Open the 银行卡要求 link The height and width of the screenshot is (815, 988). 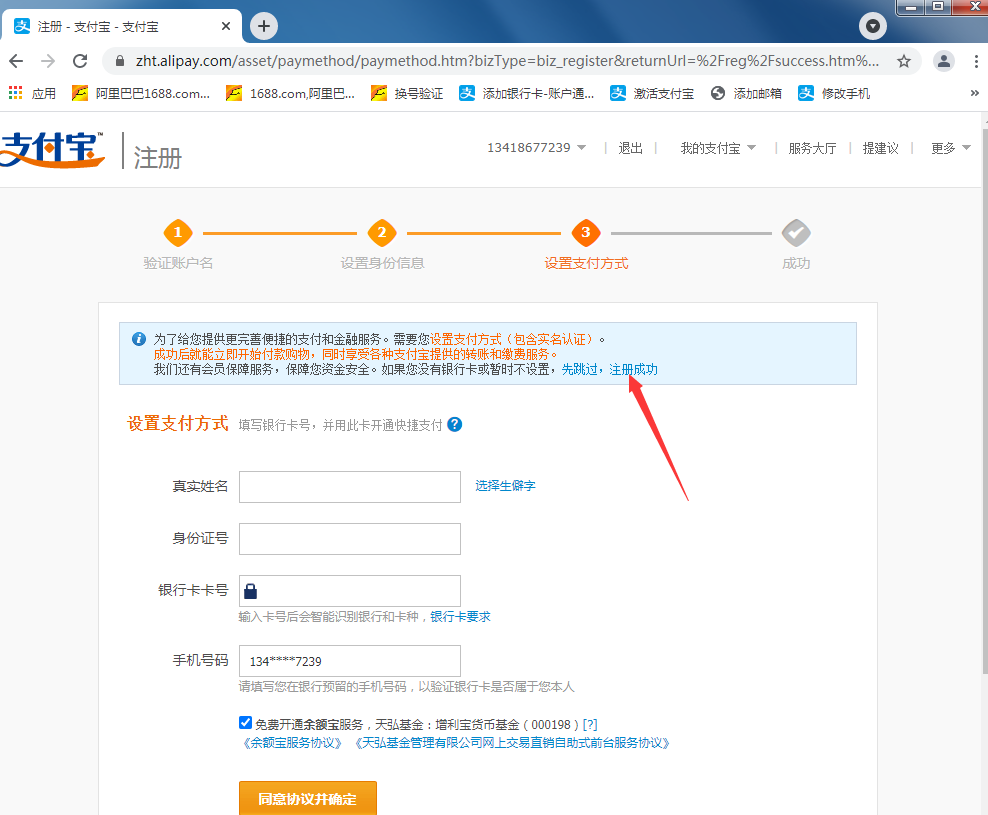coord(460,616)
